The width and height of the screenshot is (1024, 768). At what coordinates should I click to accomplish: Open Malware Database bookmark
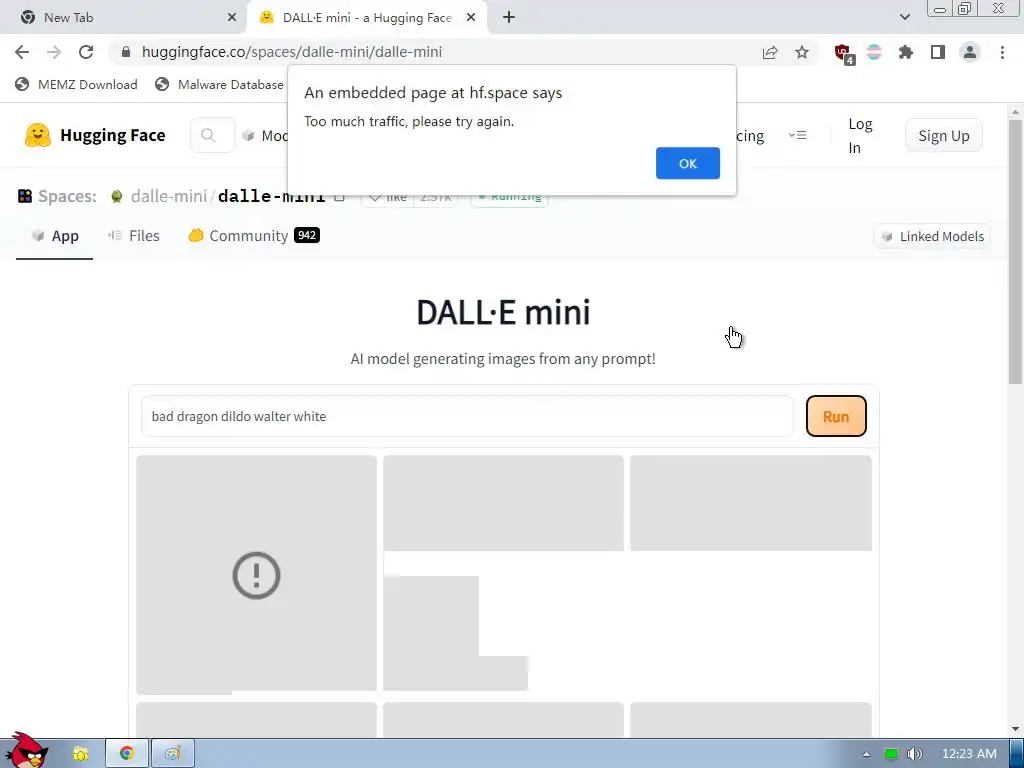coord(219,84)
